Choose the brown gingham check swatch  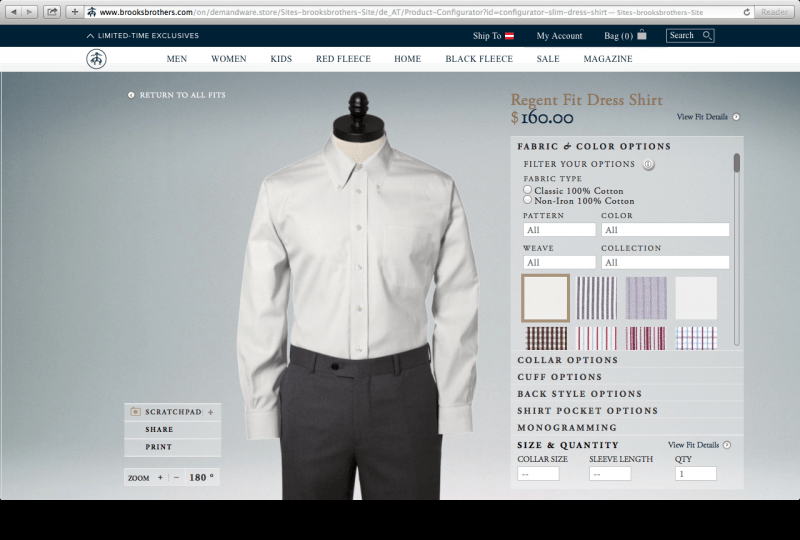546,338
